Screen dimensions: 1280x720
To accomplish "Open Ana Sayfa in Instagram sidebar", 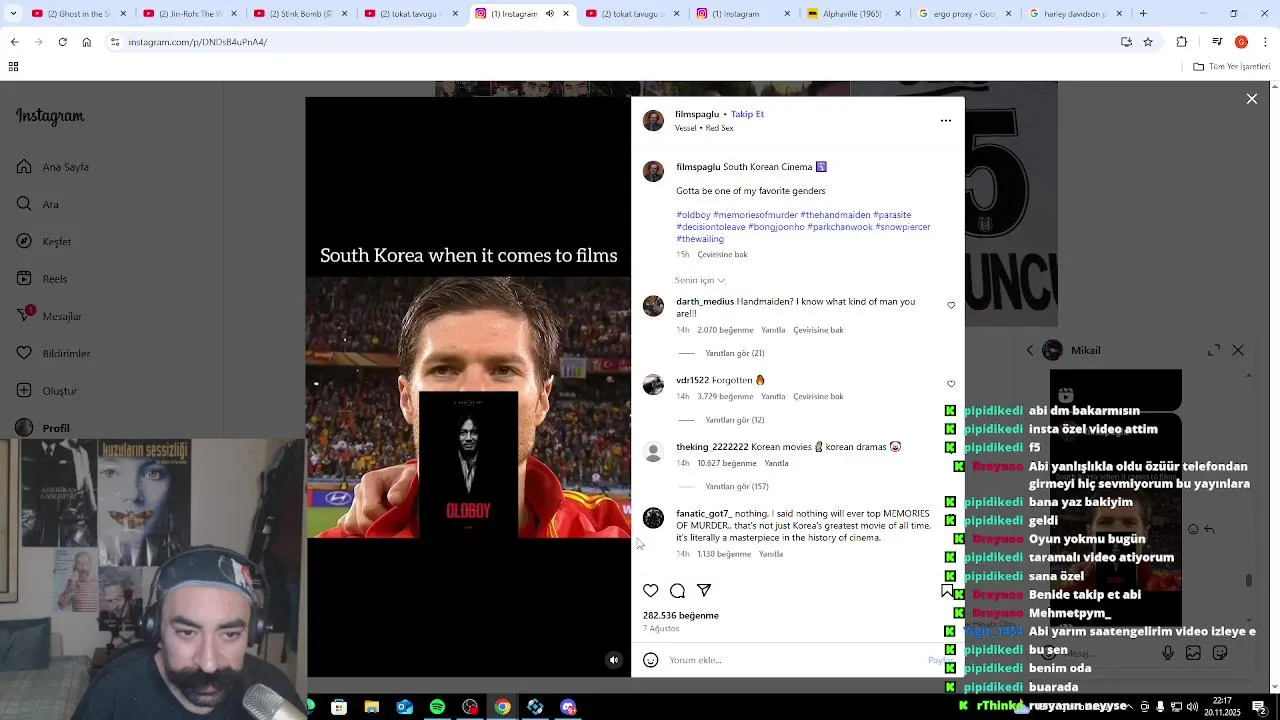I will (x=53, y=167).
